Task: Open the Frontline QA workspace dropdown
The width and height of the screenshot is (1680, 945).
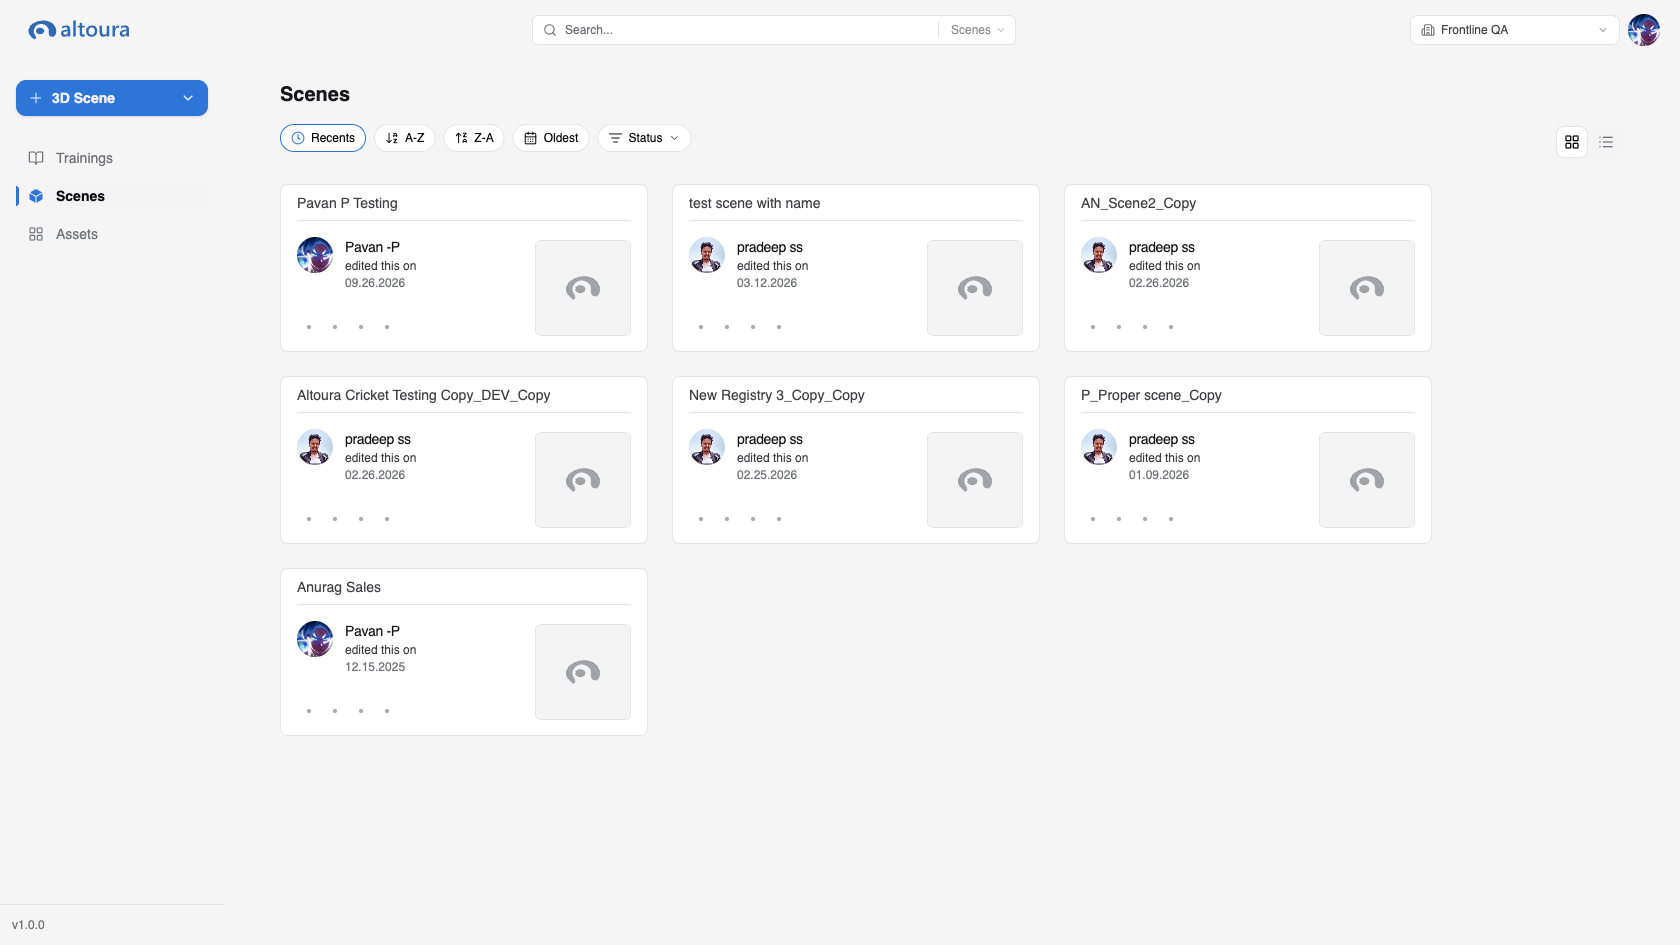Action: [x=1514, y=30]
